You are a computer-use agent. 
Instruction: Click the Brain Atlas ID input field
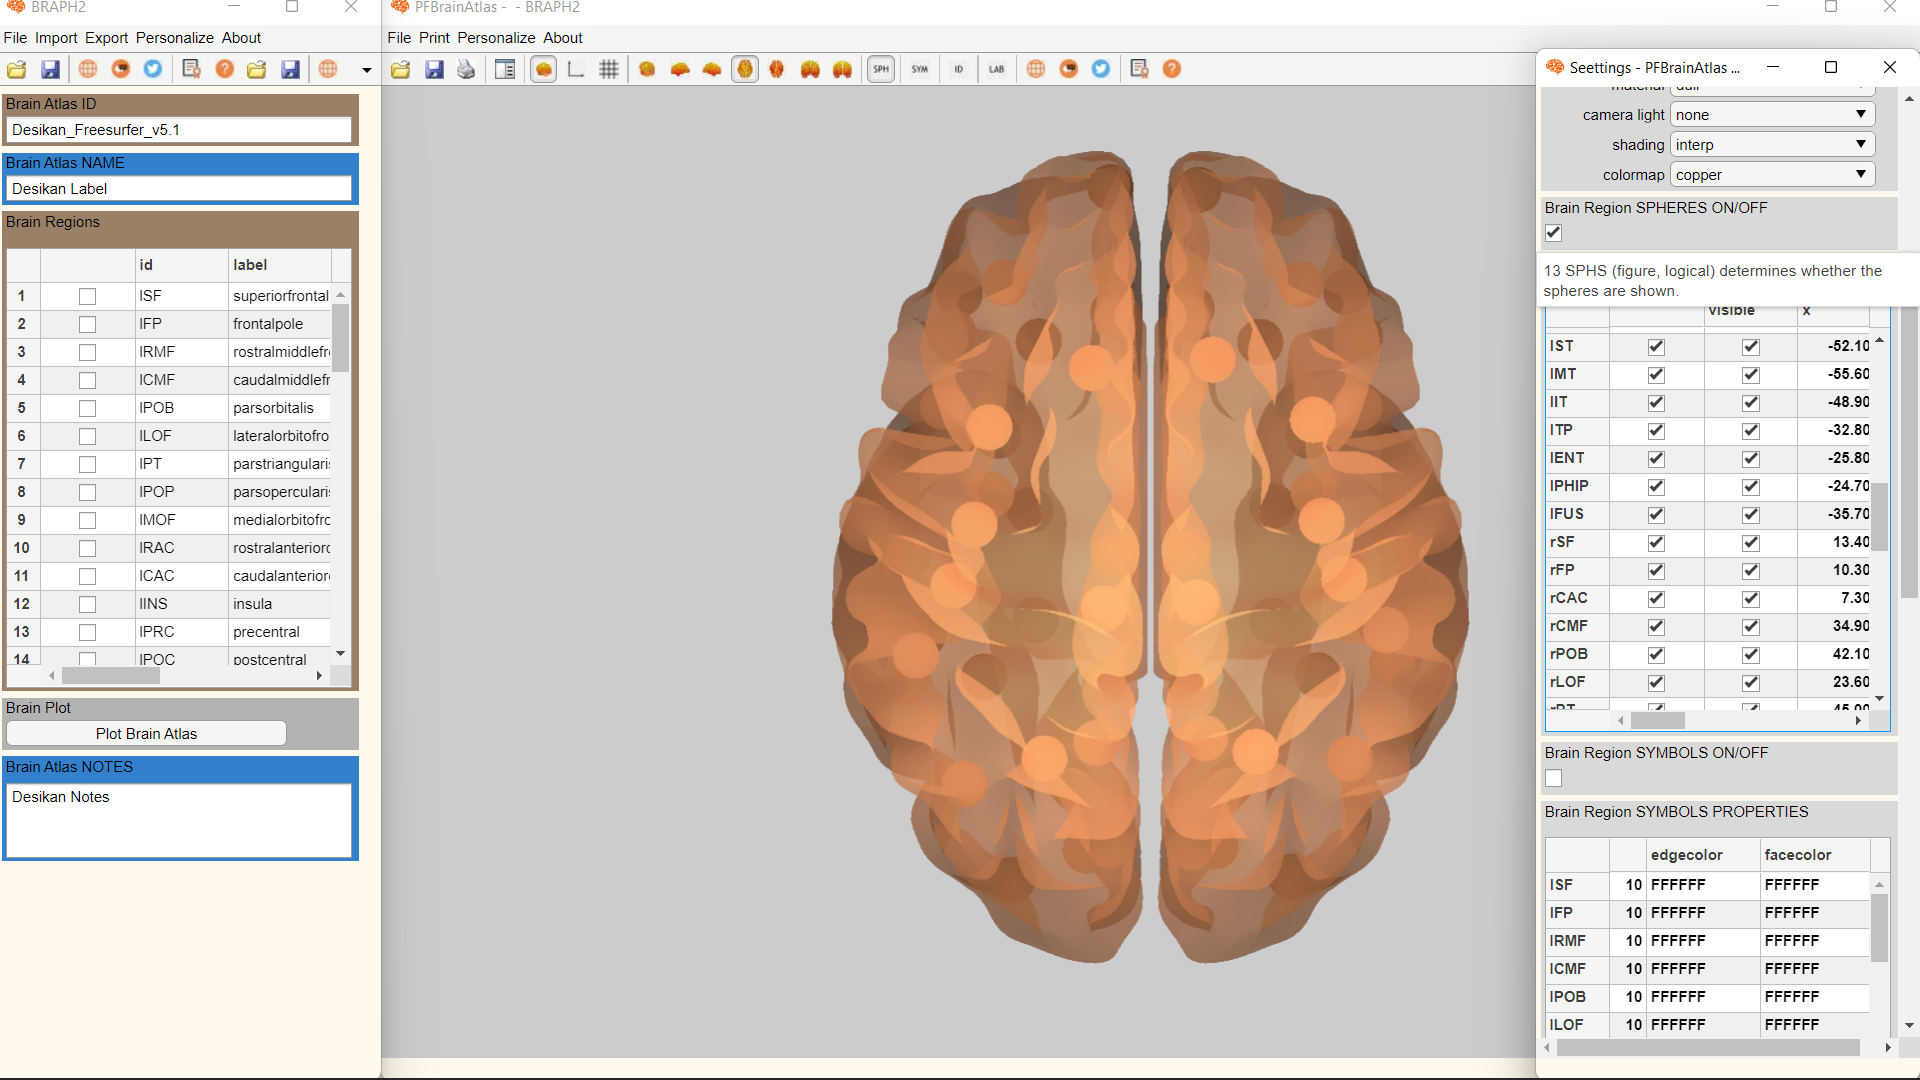pyautogui.click(x=180, y=130)
